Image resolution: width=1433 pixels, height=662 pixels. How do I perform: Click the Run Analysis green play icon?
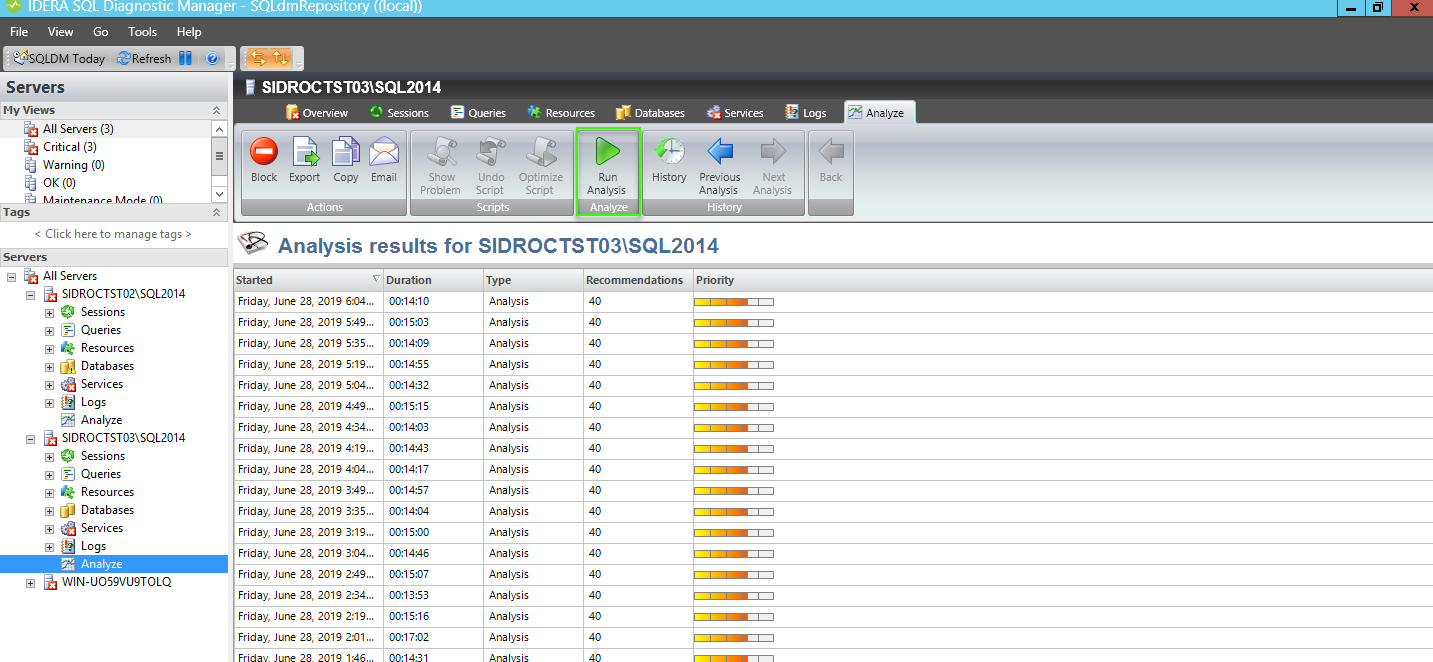(x=607, y=153)
